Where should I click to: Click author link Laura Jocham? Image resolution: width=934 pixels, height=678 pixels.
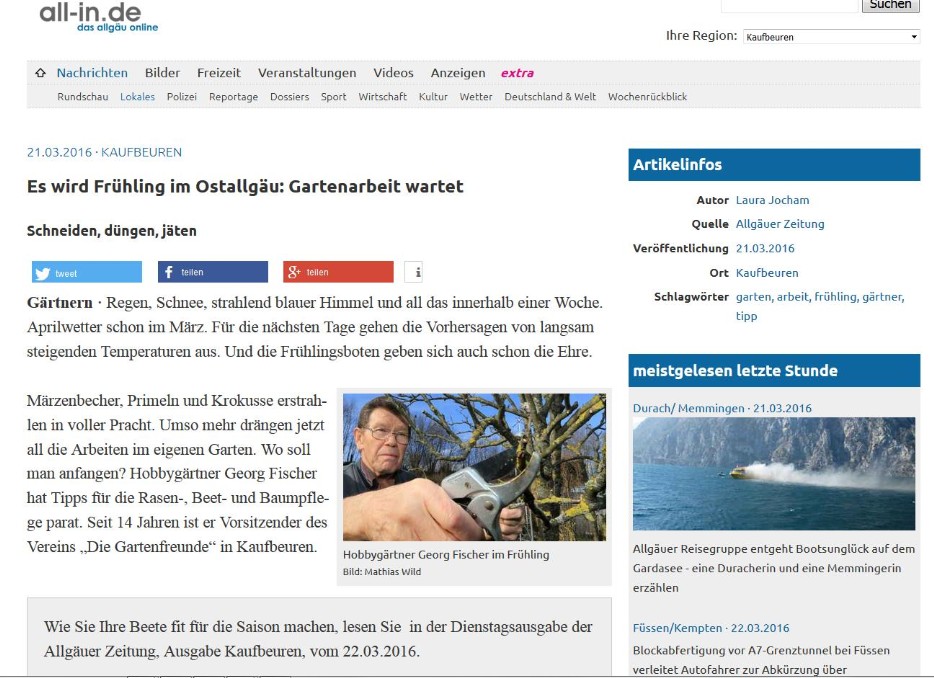click(772, 200)
